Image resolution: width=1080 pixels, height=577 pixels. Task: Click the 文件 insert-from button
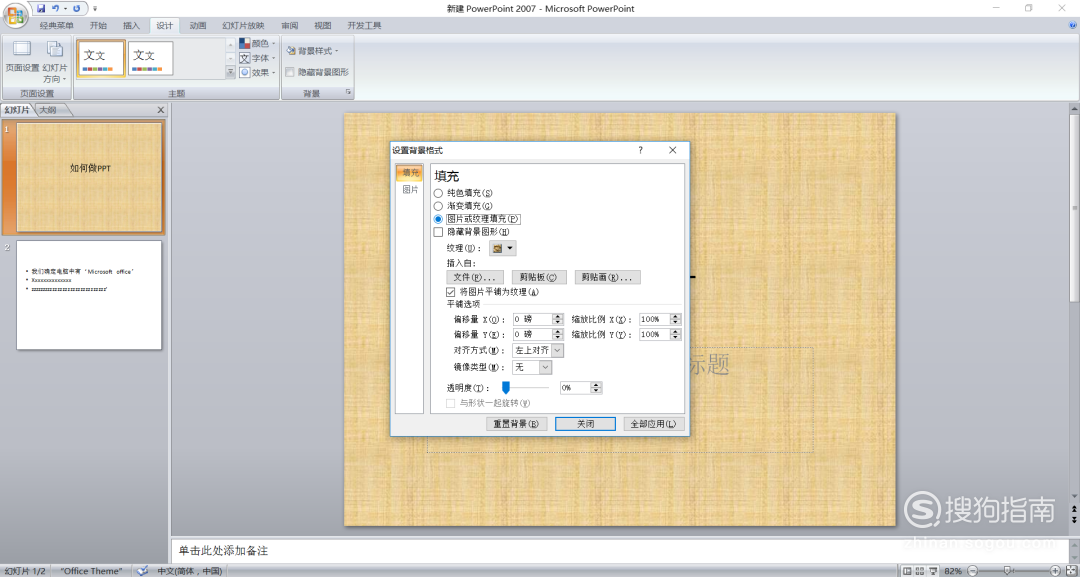click(475, 277)
